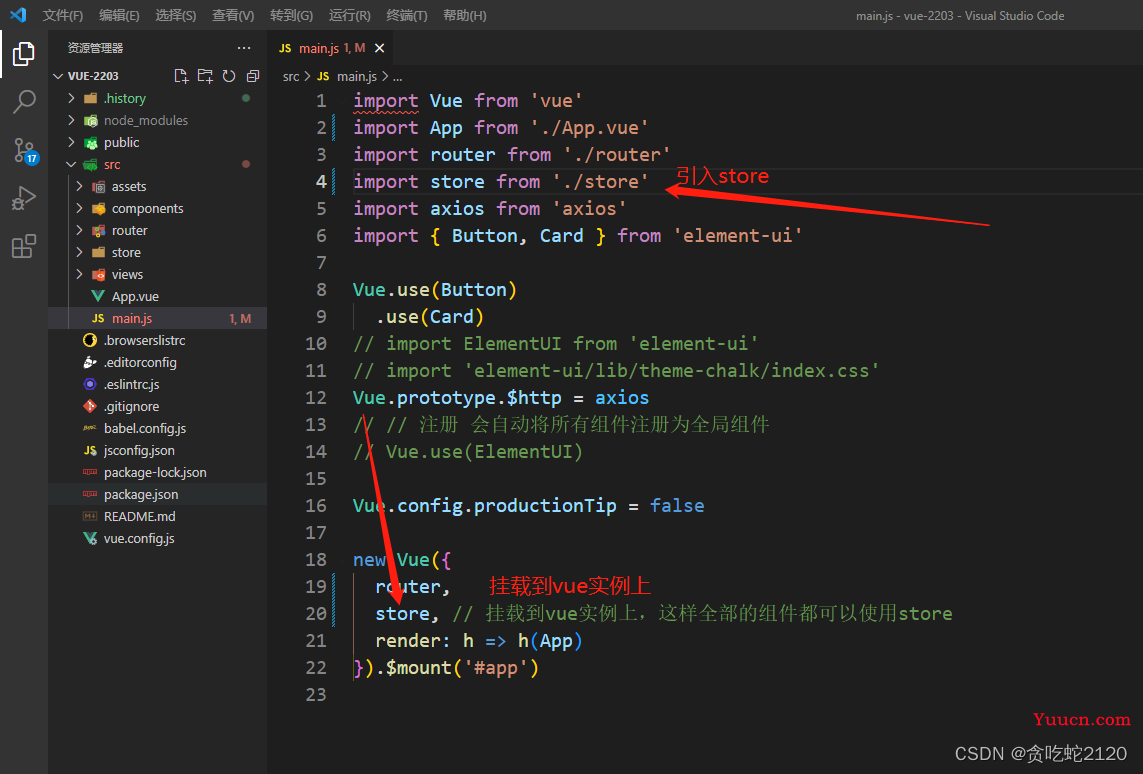The image size is (1143, 774).
Task: Place cursor on 'element-ui' in line 6
Action: (737, 235)
